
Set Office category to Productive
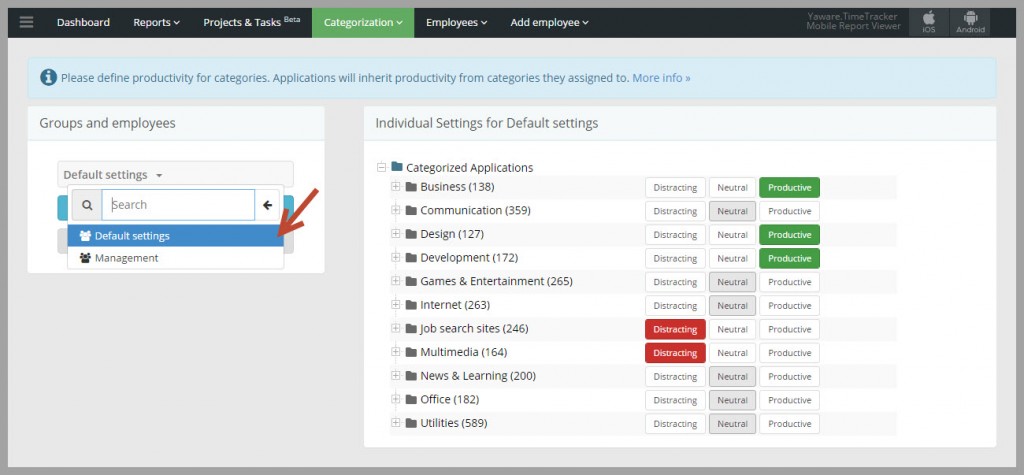790,400
